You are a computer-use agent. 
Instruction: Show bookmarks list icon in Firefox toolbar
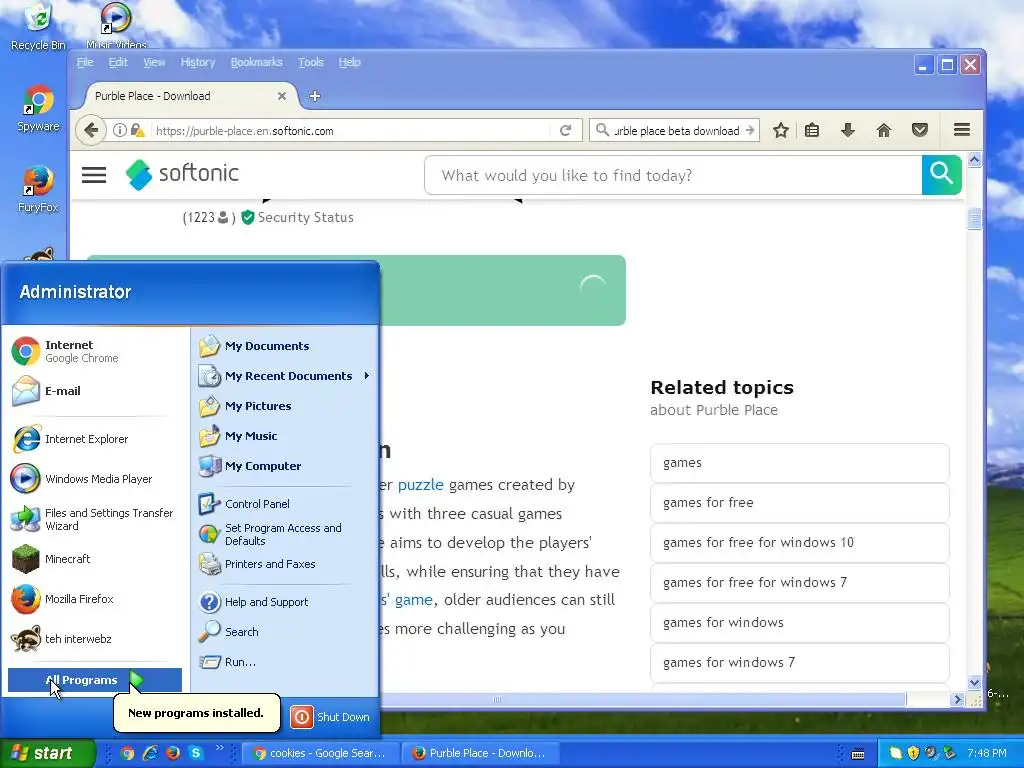click(812, 131)
